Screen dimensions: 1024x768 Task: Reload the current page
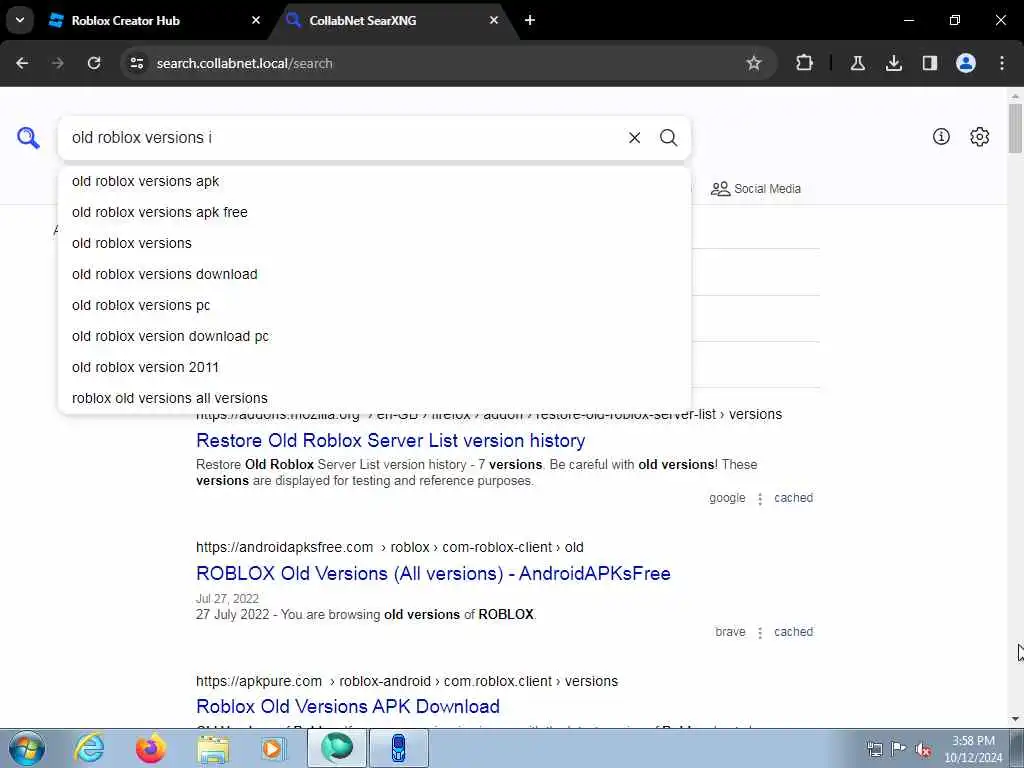click(94, 63)
